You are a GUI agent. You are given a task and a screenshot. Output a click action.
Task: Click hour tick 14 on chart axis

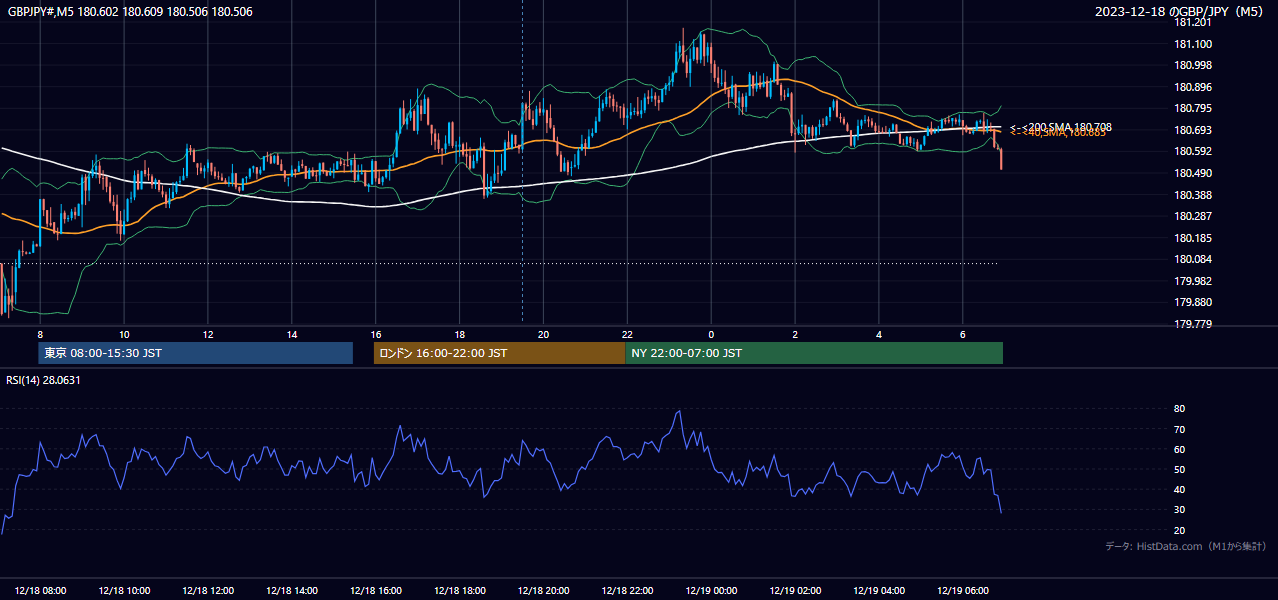click(x=292, y=334)
